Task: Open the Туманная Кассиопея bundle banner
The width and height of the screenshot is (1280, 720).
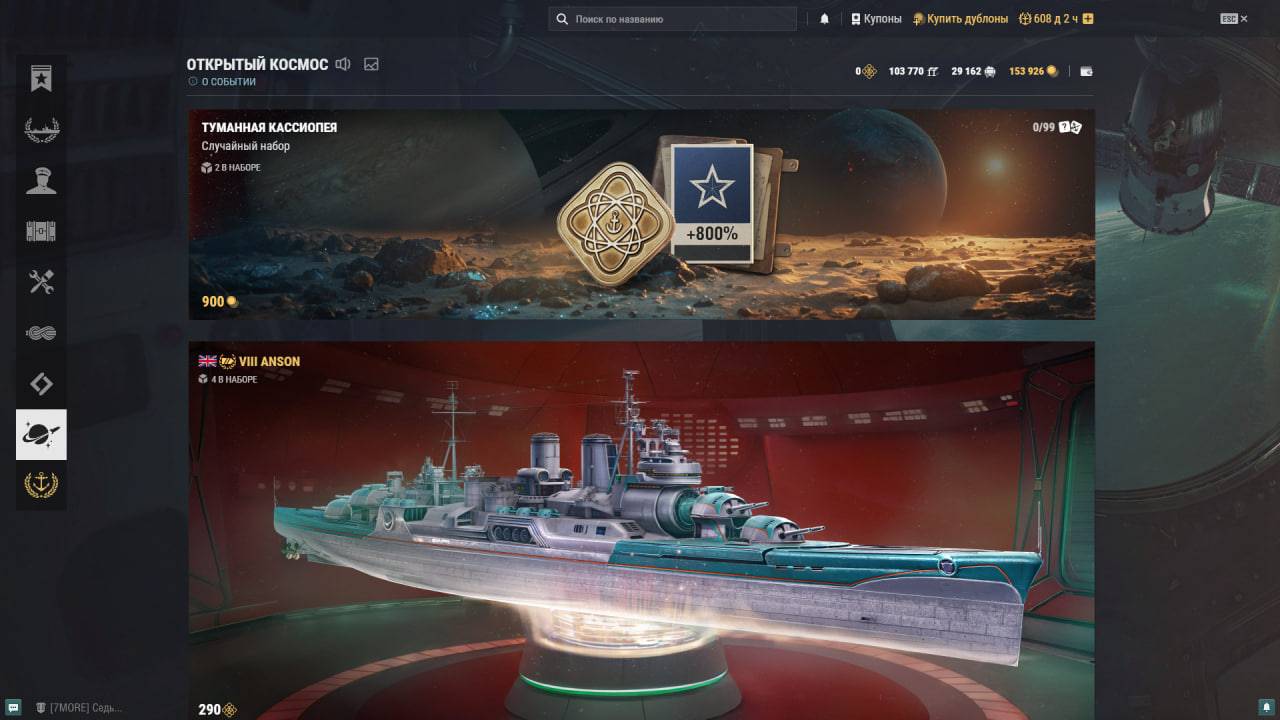Action: pos(641,214)
